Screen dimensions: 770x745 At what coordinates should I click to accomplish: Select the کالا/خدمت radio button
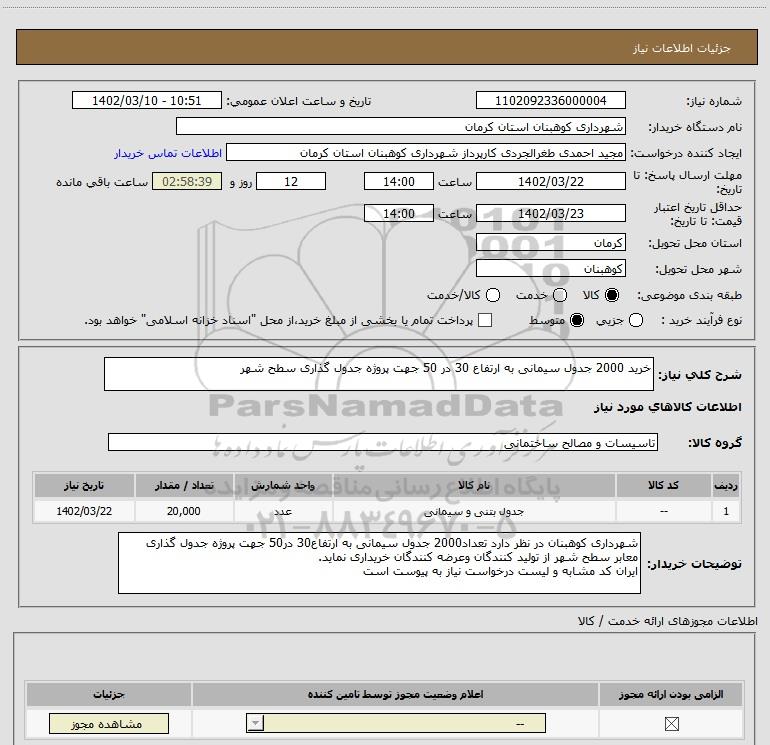point(493,295)
